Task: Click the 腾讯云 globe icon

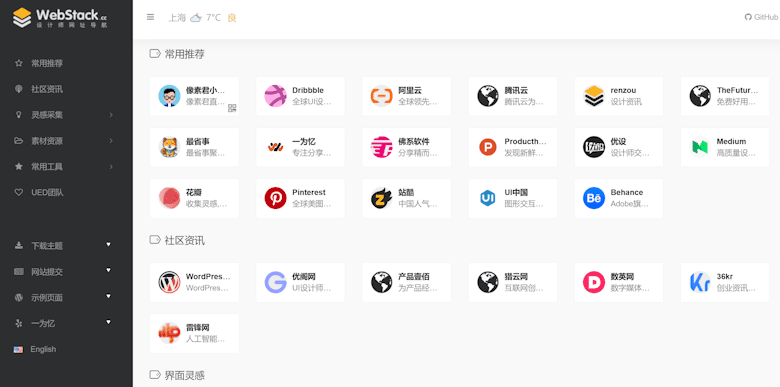Action: pyautogui.click(x=488, y=96)
